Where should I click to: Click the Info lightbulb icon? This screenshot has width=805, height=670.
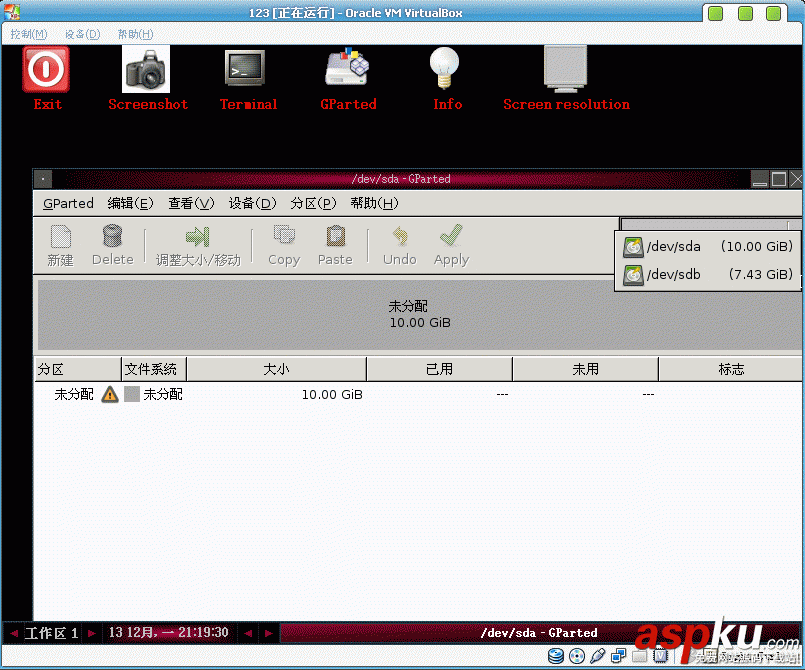point(445,68)
